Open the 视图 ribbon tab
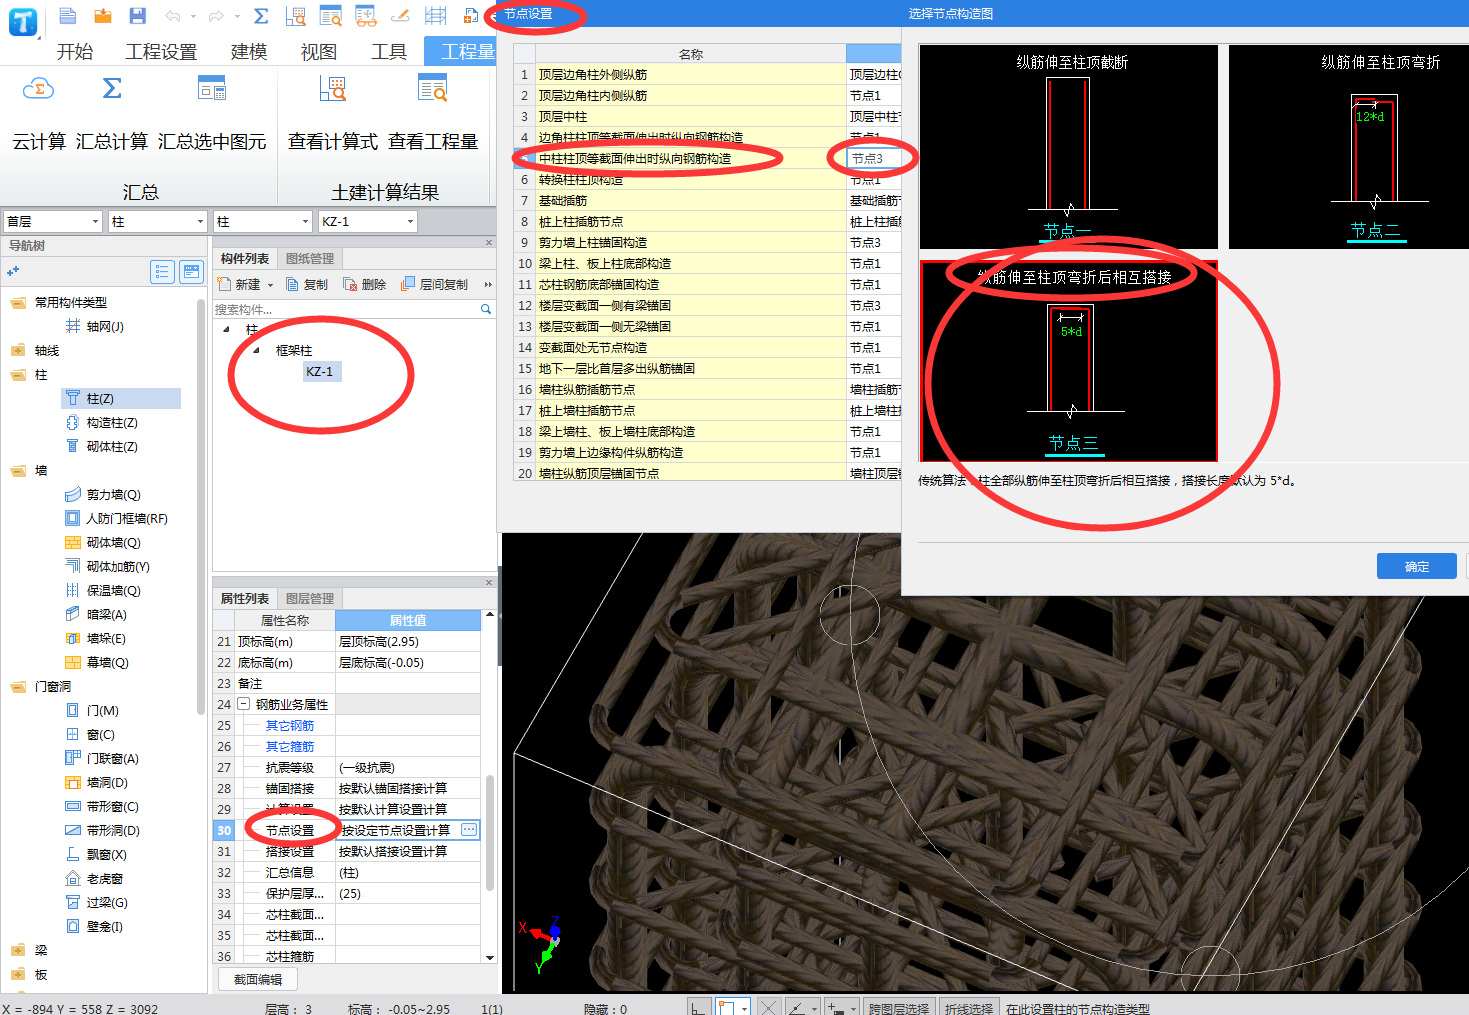 [x=318, y=51]
